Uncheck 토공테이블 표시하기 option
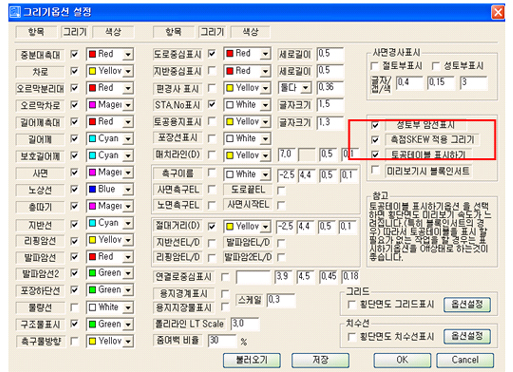 pos(375,155)
